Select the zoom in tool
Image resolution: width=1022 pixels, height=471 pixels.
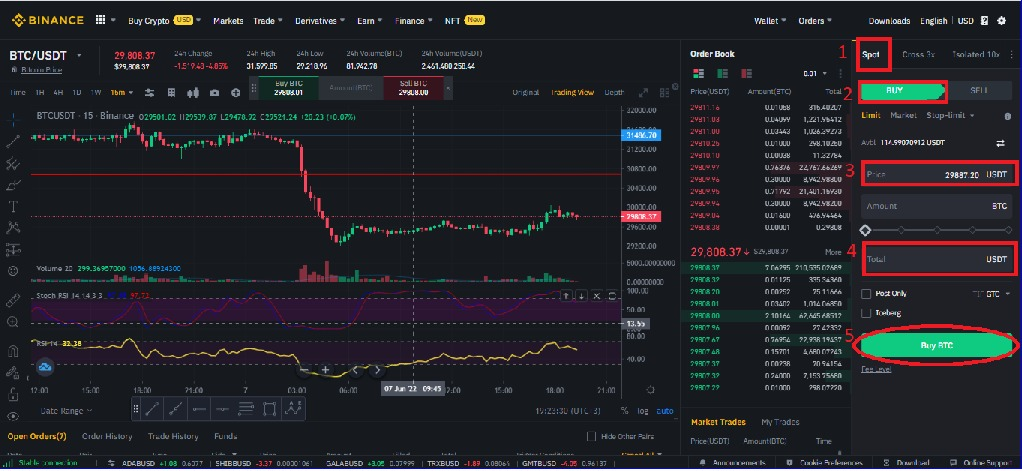coord(14,322)
